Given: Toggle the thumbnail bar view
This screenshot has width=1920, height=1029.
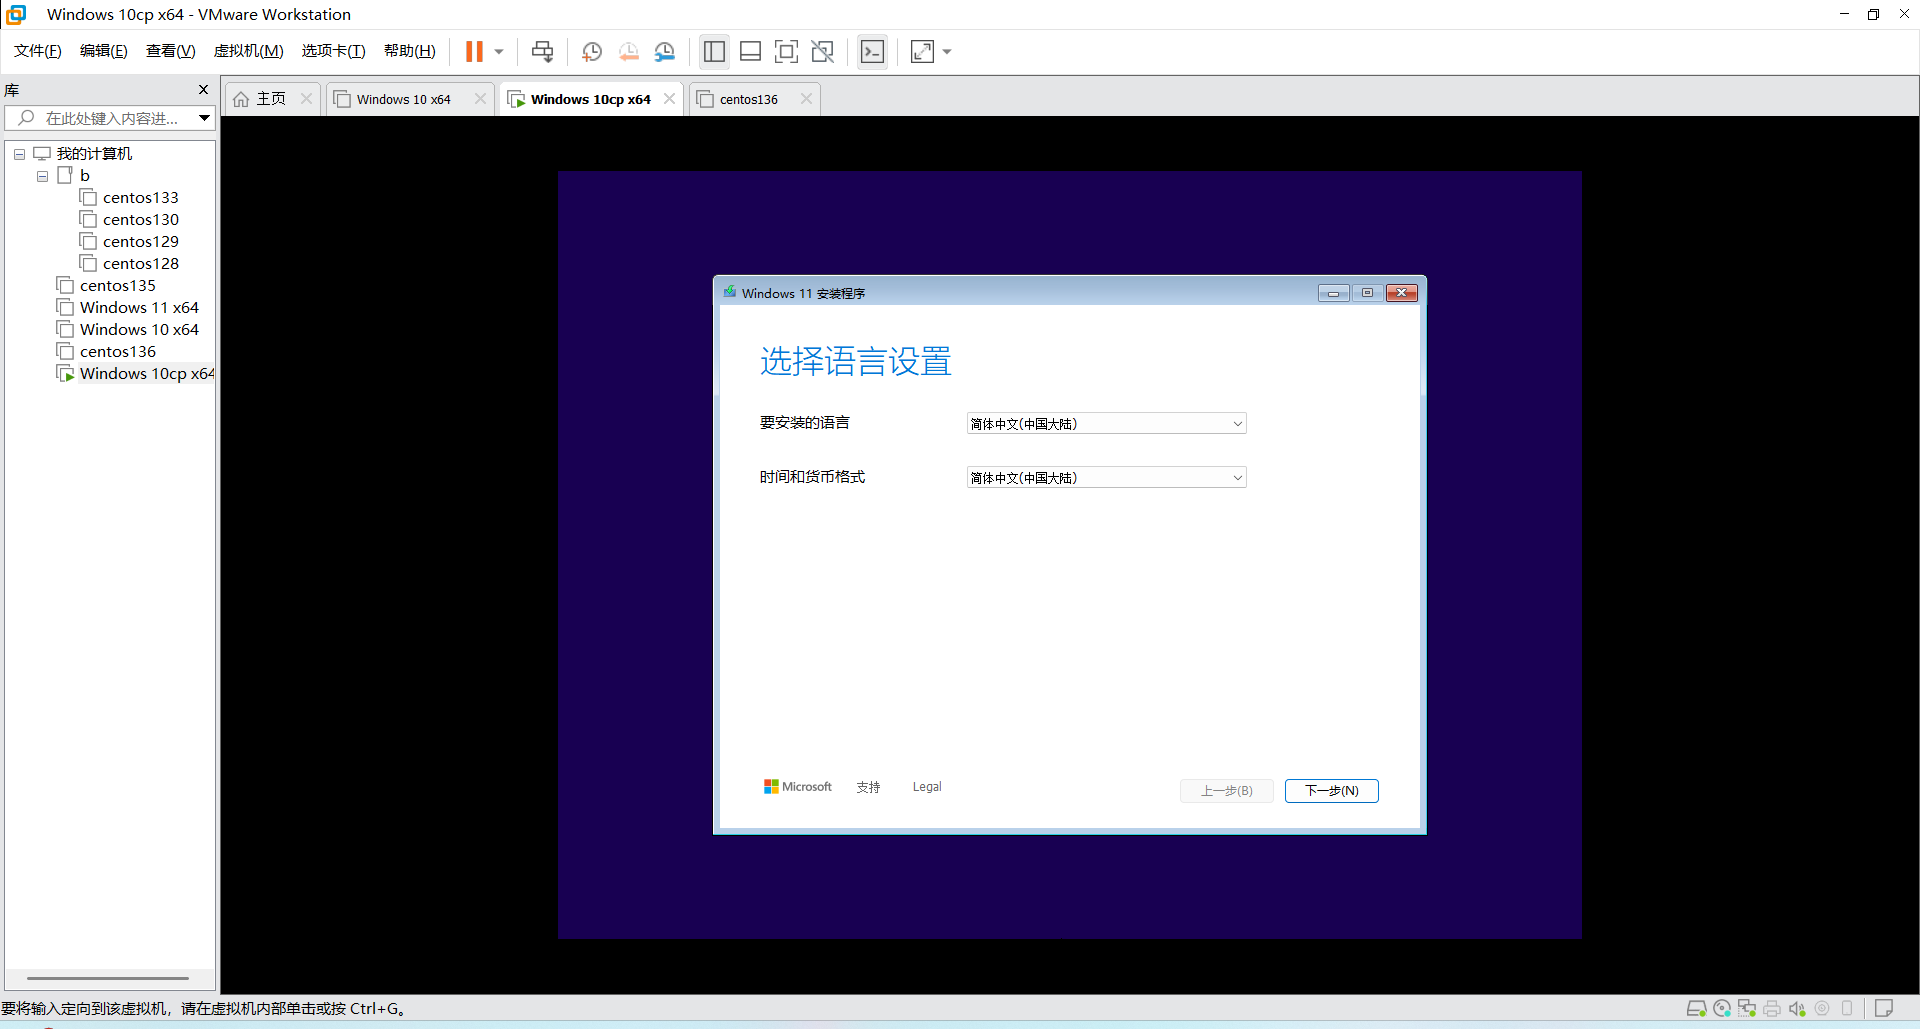Looking at the screenshot, I should point(750,51).
